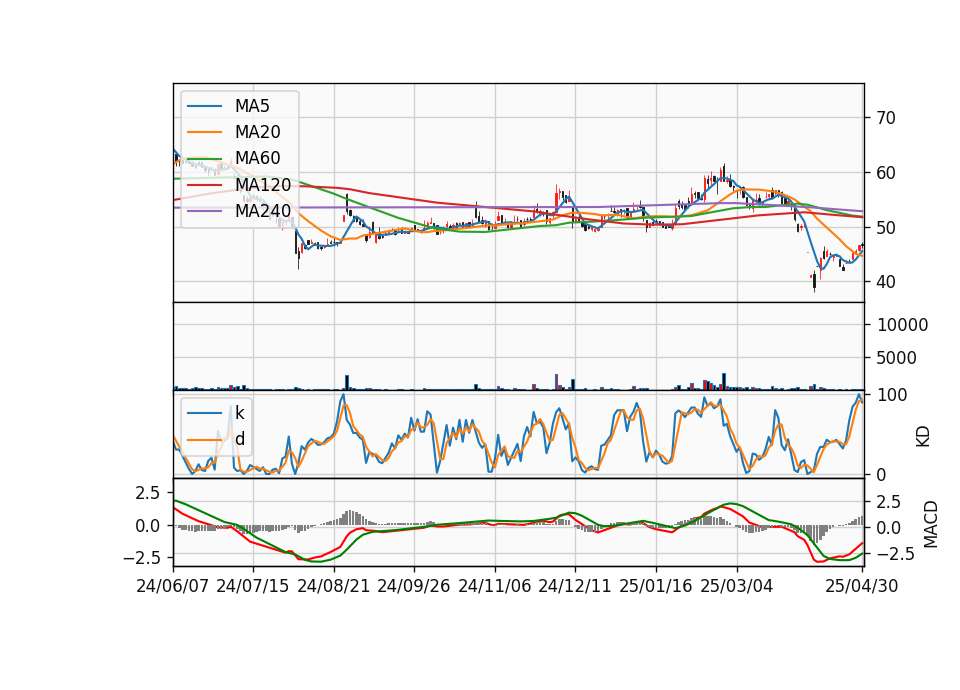The width and height of the screenshot is (960, 690).
Task: Click the k legend label in KD panel
Action: [239, 413]
